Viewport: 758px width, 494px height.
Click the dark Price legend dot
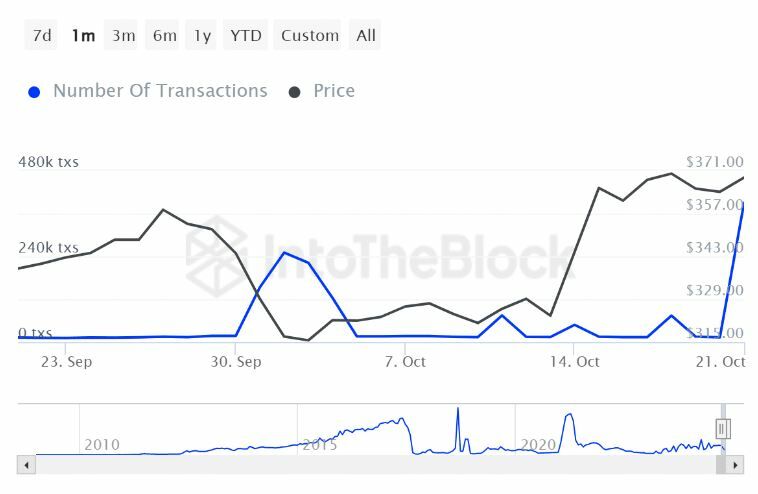pos(294,92)
